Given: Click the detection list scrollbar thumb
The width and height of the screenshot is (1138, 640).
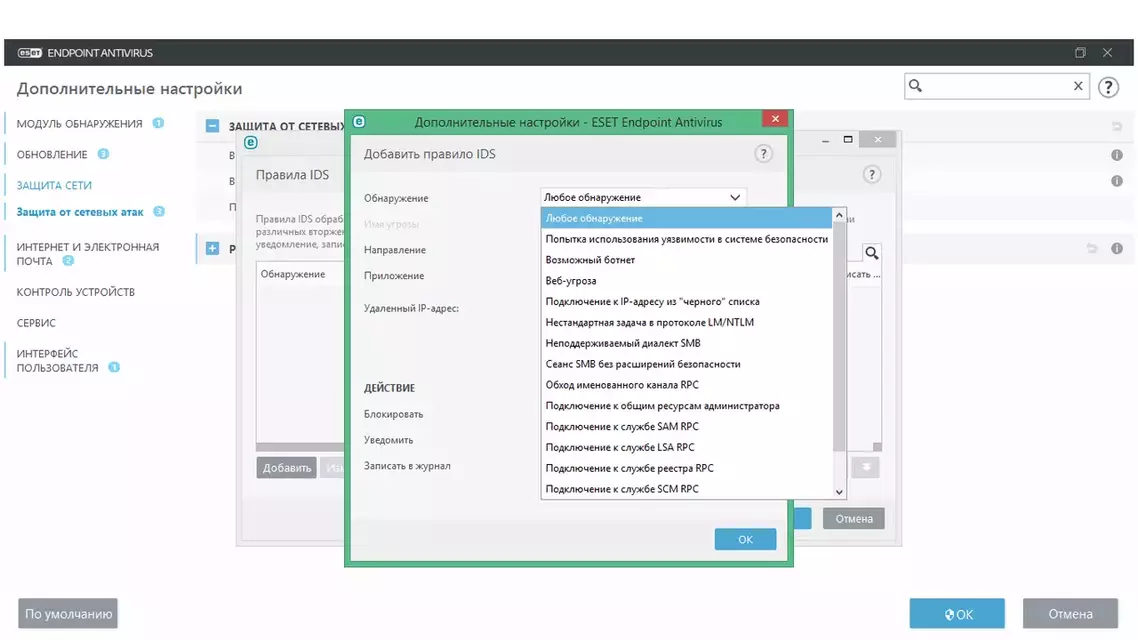Looking at the screenshot, I should pos(839,337).
